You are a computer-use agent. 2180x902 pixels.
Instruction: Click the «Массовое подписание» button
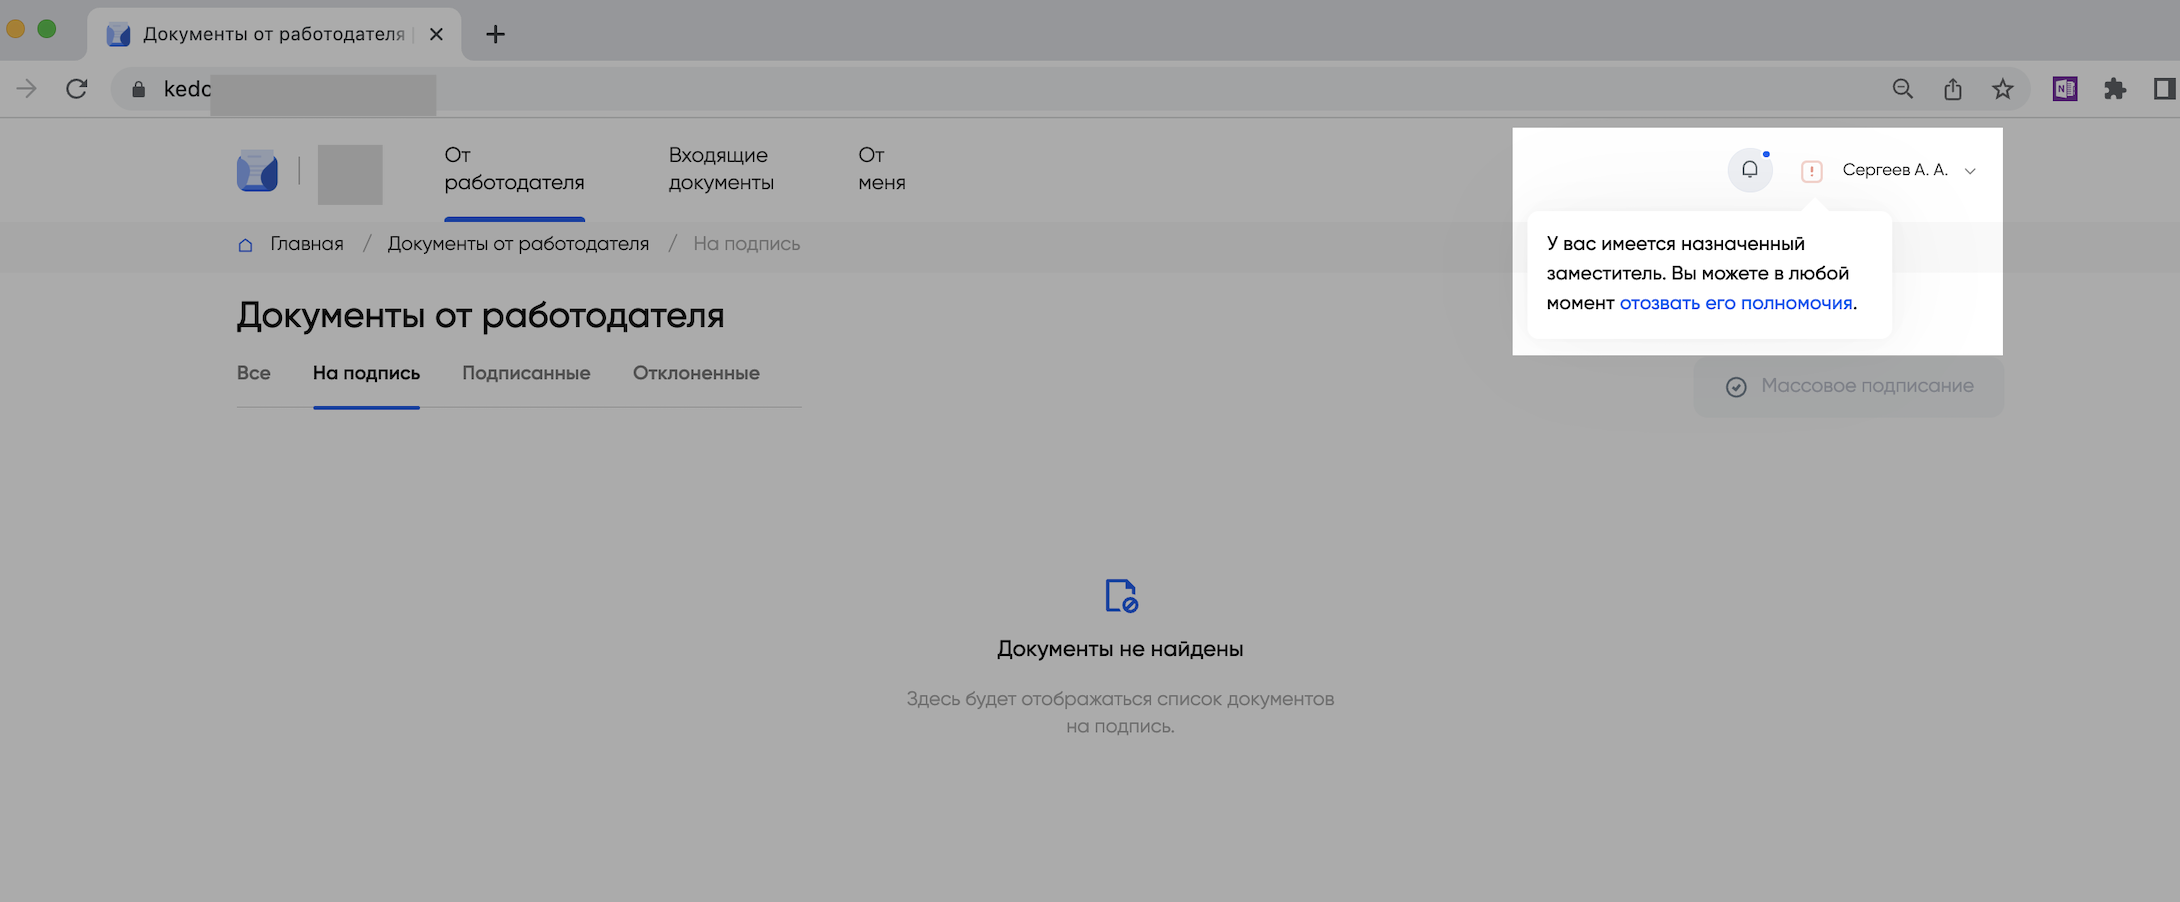(1848, 386)
